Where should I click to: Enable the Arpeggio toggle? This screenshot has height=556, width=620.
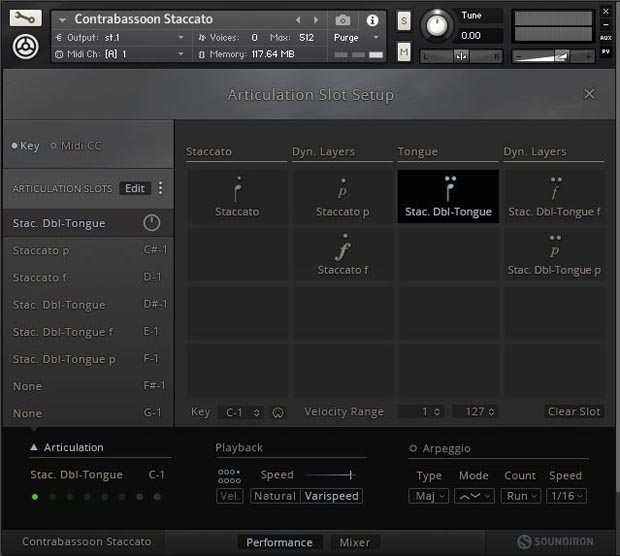click(x=413, y=449)
